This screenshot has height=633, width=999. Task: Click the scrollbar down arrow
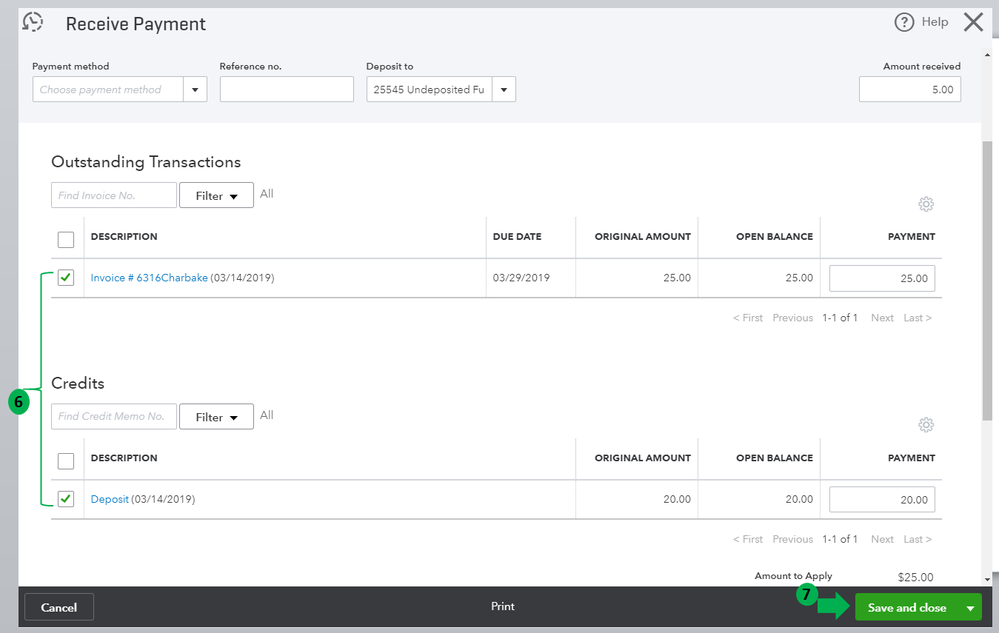pyautogui.click(x=987, y=579)
